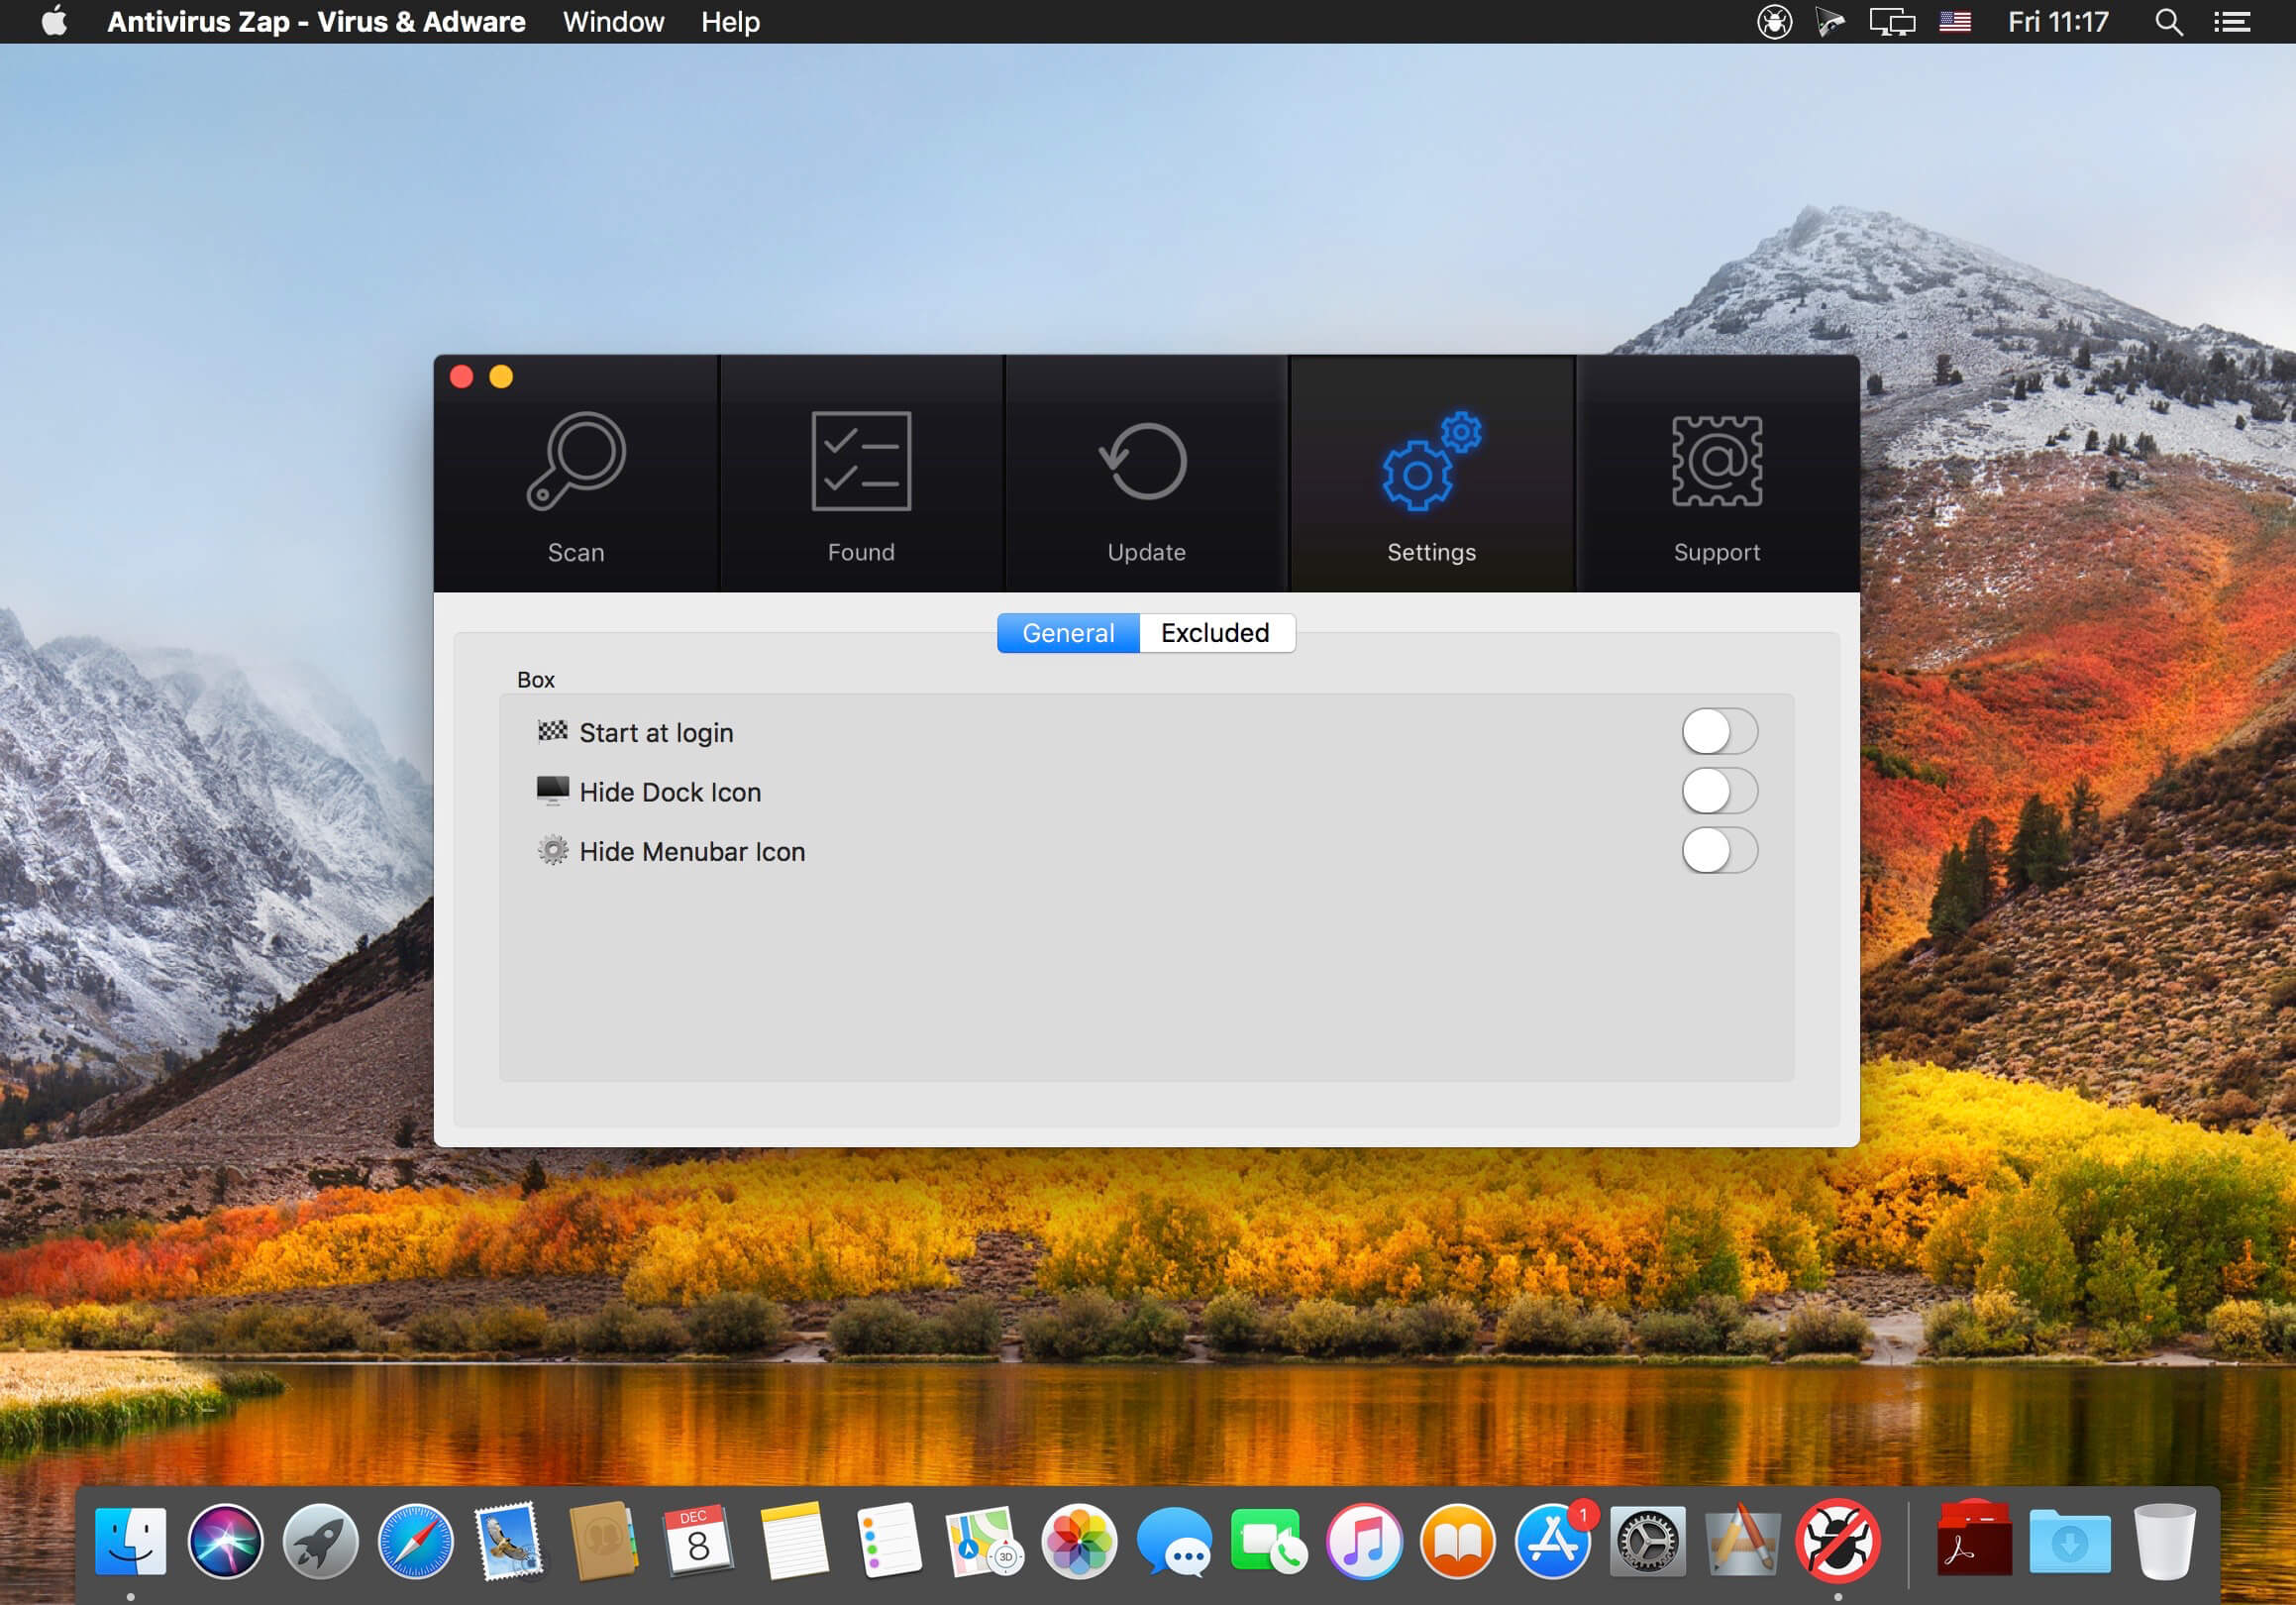Screen dimensions: 2296x1605
Task: Open the Update circular-arrow tab
Action: [x=1146, y=474]
